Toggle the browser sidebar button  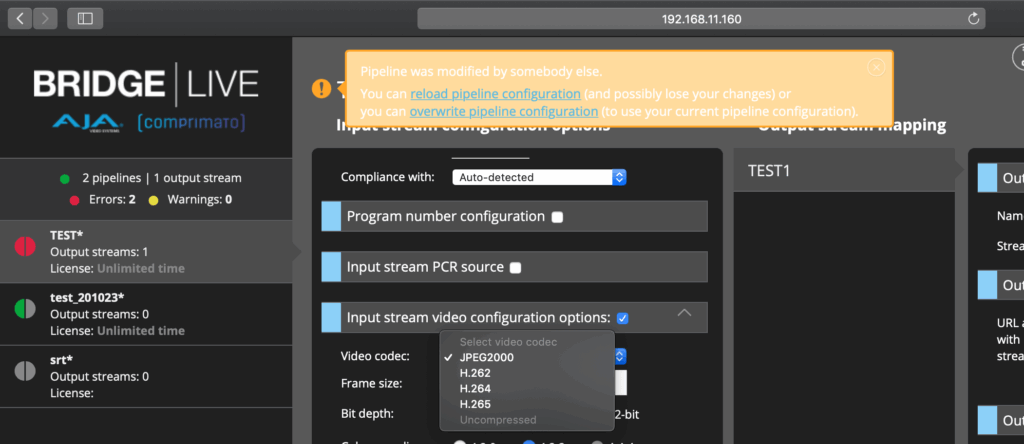click(85, 18)
